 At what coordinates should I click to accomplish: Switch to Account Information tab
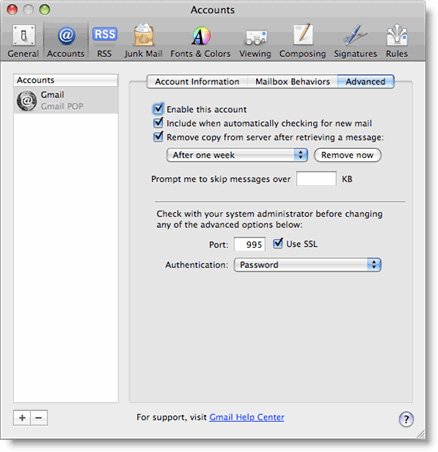click(197, 82)
